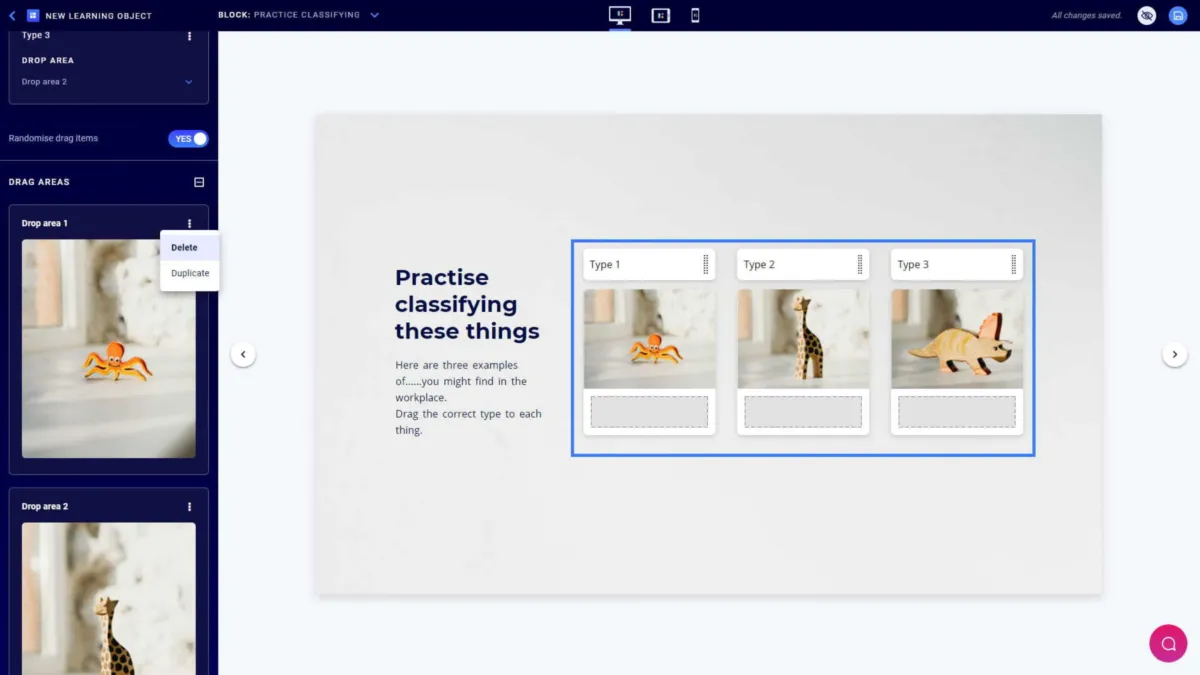Image resolution: width=1200 pixels, height=675 pixels.
Task: Click the save disk icon
Action: coord(1178,16)
